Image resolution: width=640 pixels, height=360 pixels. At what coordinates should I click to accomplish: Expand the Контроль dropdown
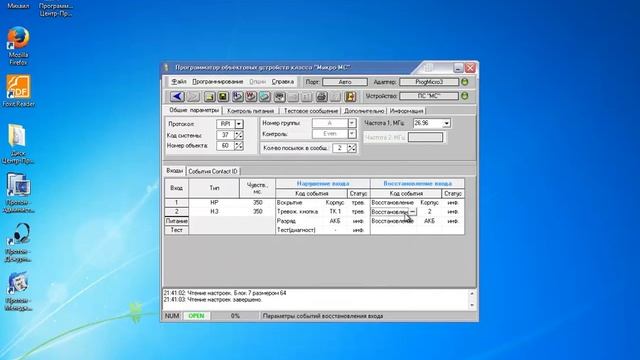pos(352,133)
